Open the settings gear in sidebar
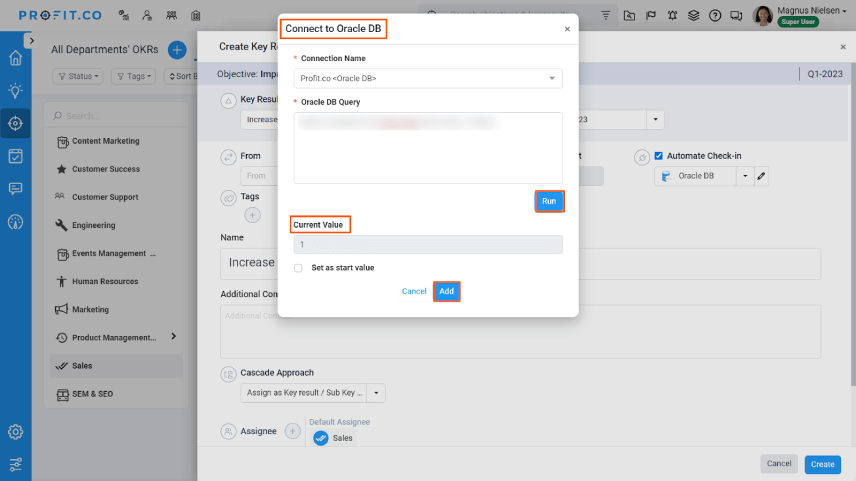The image size is (856, 481). (15, 432)
